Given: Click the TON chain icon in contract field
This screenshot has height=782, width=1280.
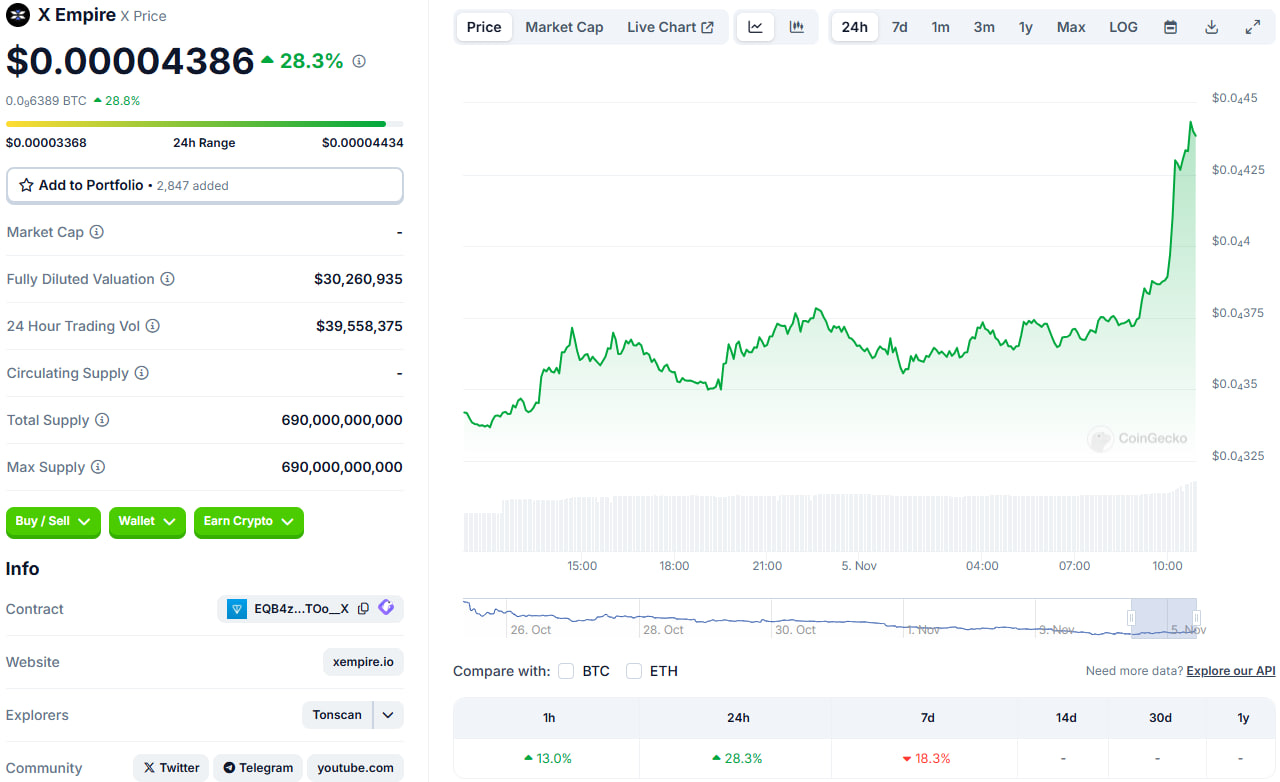Looking at the screenshot, I should click(237, 609).
